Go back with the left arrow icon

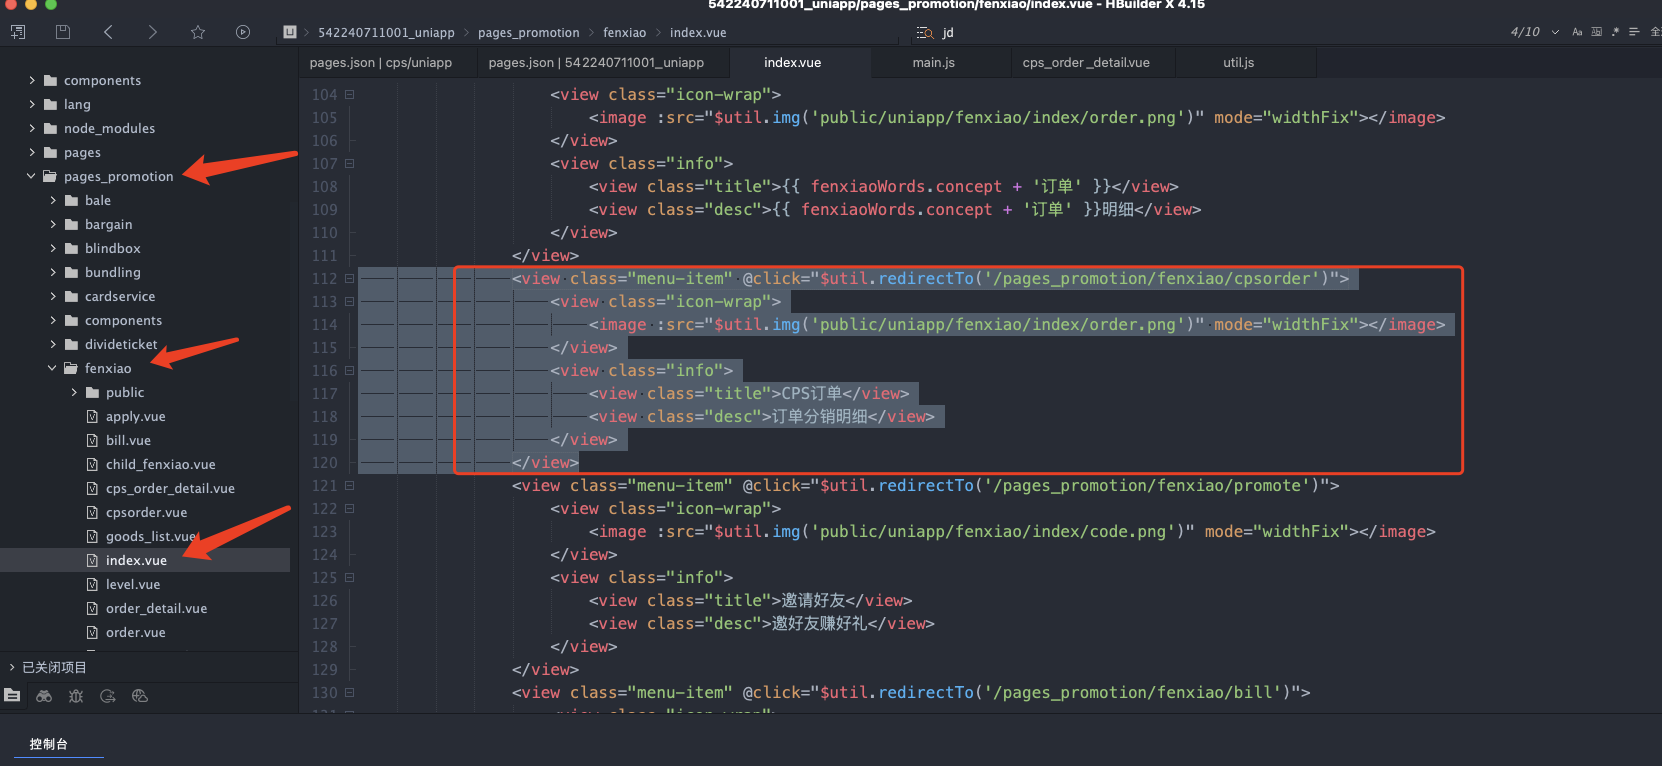tap(108, 32)
